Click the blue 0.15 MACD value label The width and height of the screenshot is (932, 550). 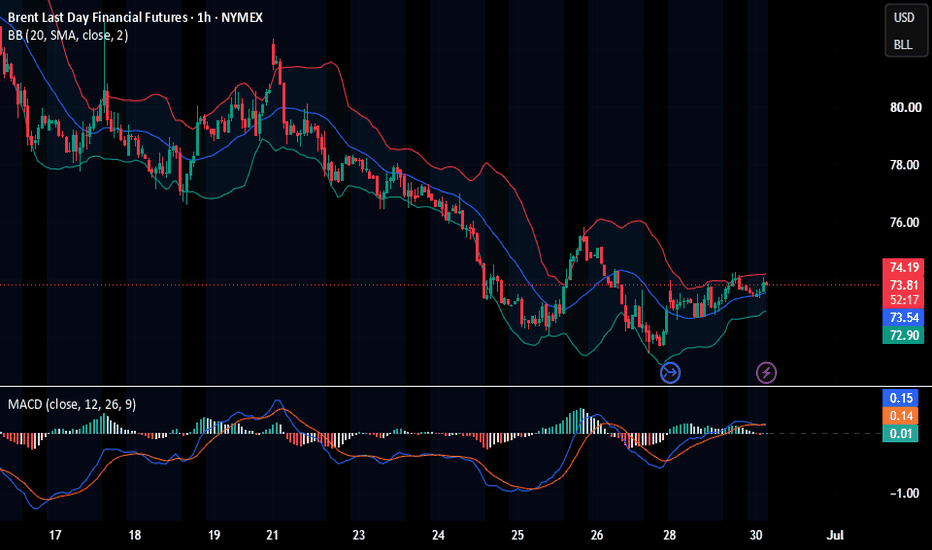click(901, 398)
